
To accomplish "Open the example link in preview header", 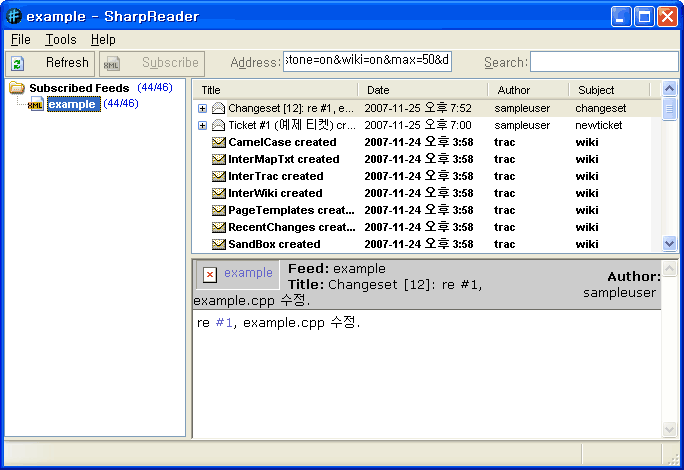I will point(248,273).
